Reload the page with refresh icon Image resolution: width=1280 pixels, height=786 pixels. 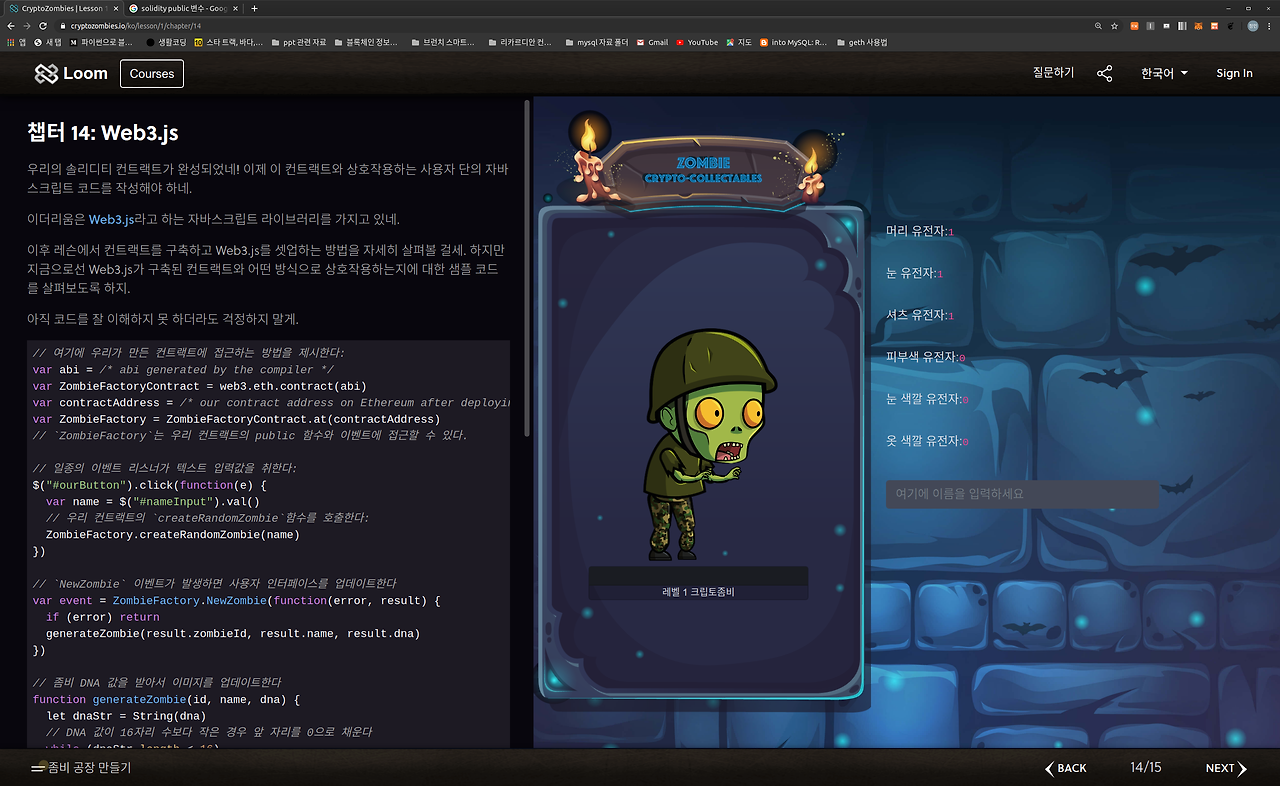pyautogui.click(x=43, y=25)
